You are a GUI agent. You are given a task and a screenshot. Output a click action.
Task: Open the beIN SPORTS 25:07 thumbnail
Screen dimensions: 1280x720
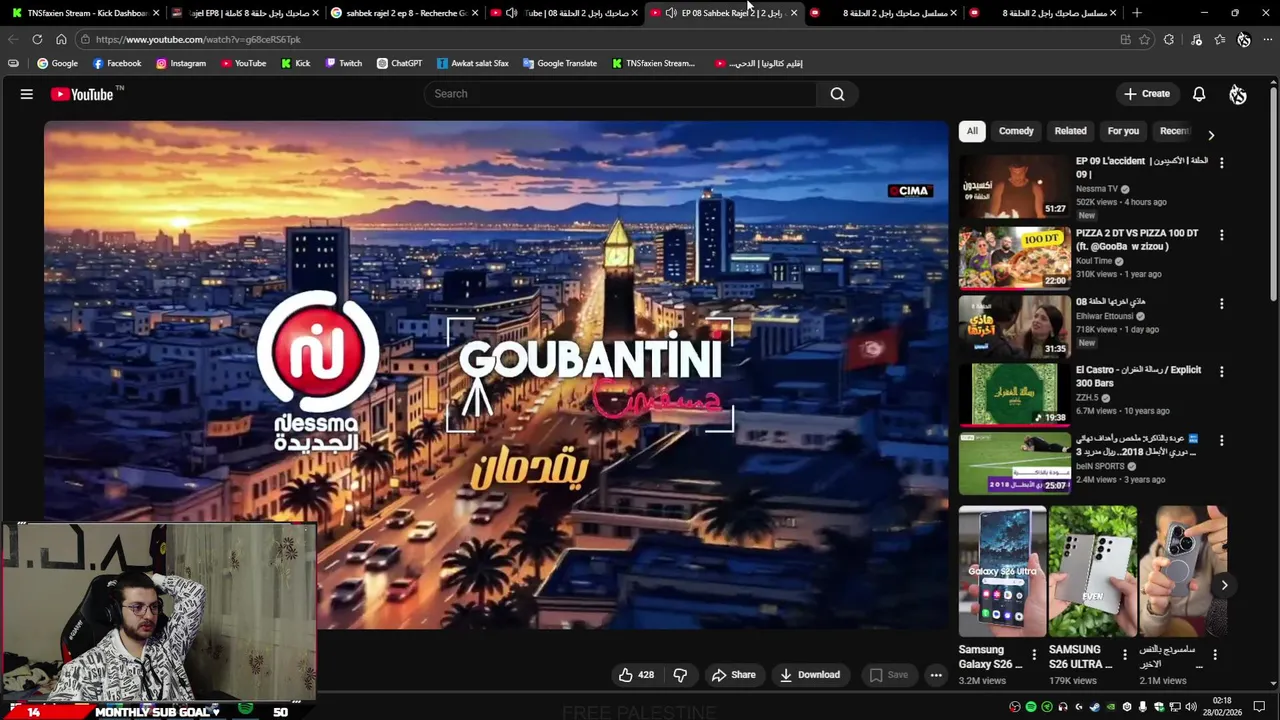1014,463
